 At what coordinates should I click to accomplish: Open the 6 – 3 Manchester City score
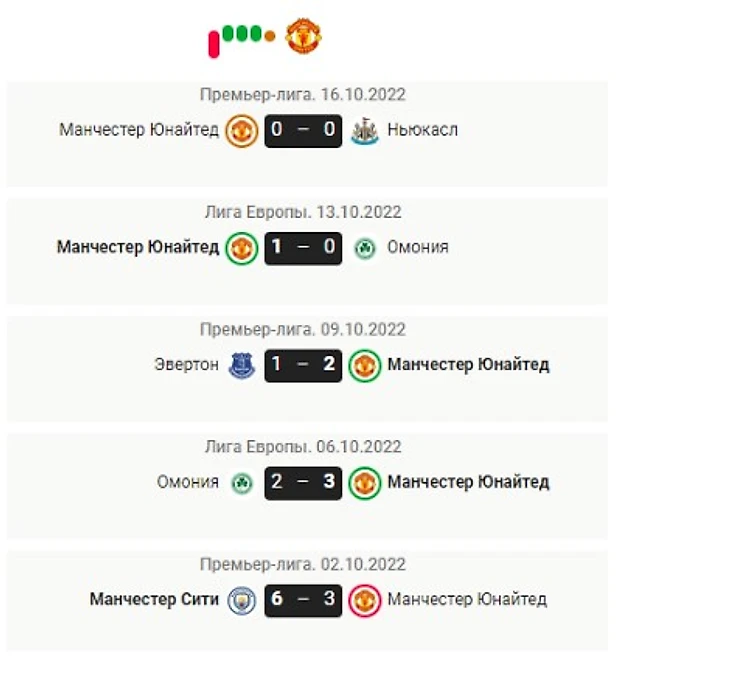(x=303, y=600)
